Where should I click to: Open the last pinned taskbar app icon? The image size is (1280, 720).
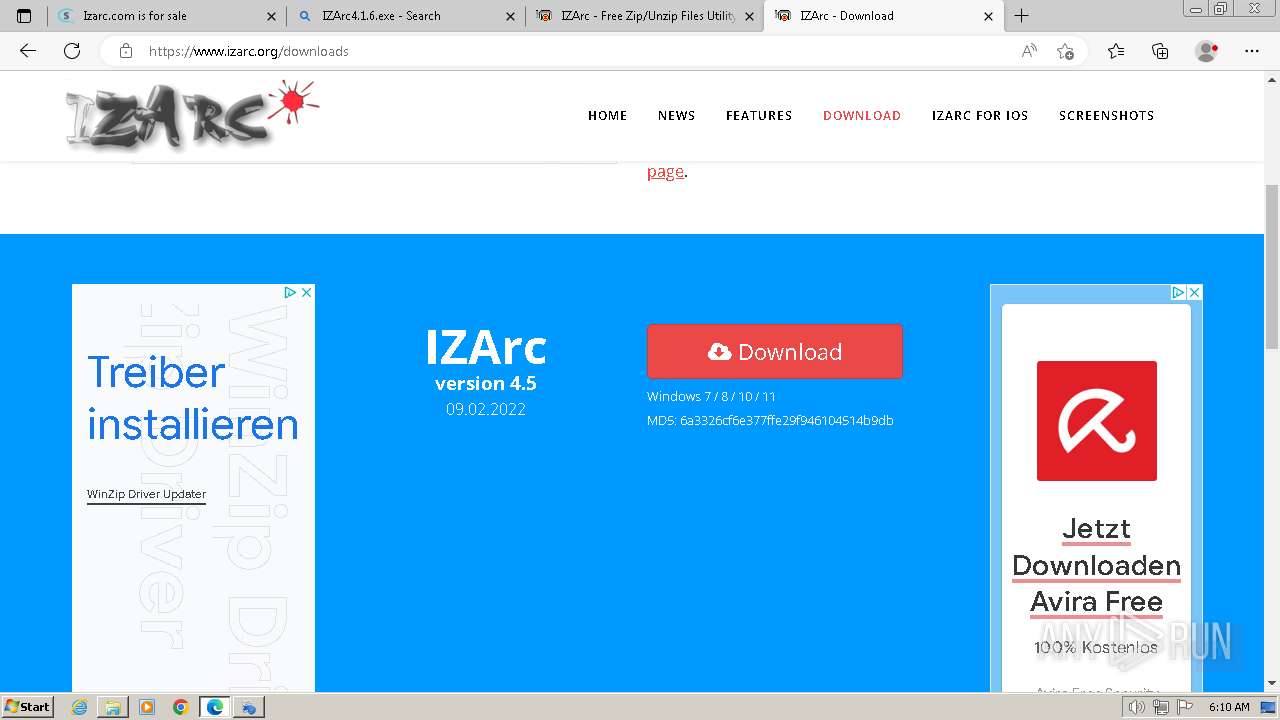tap(249, 707)
